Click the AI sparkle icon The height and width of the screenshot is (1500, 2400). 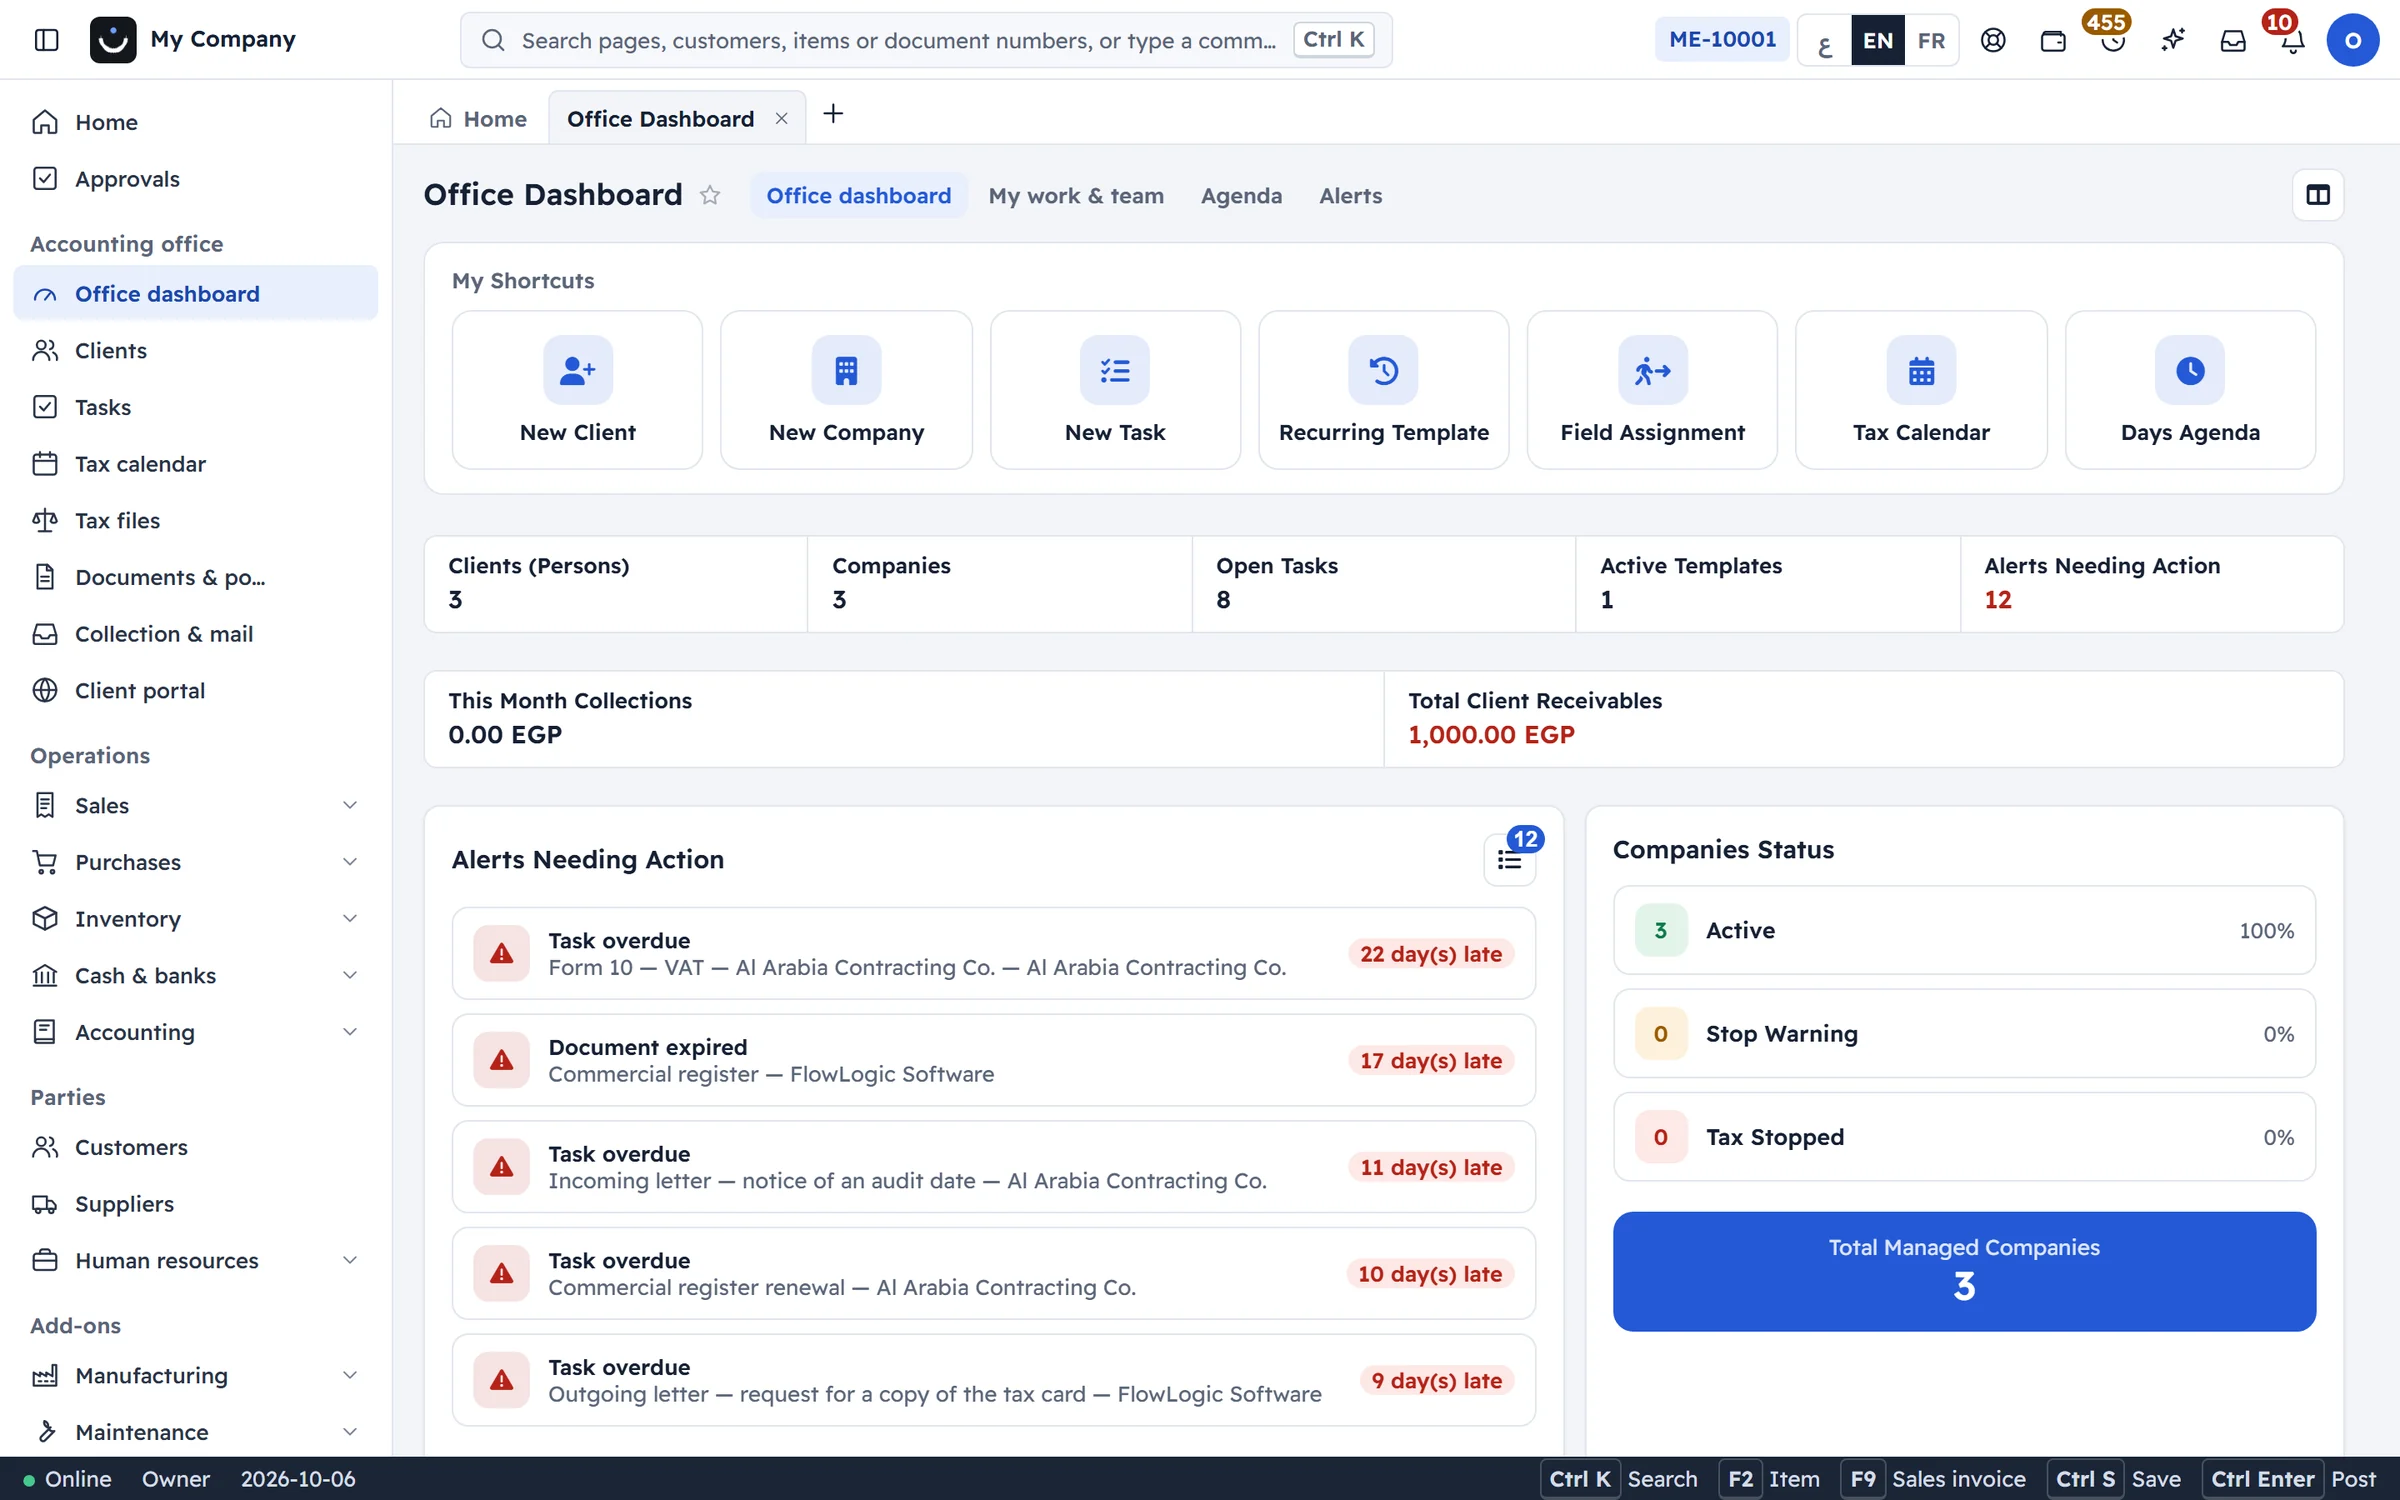click(2173, 40)
